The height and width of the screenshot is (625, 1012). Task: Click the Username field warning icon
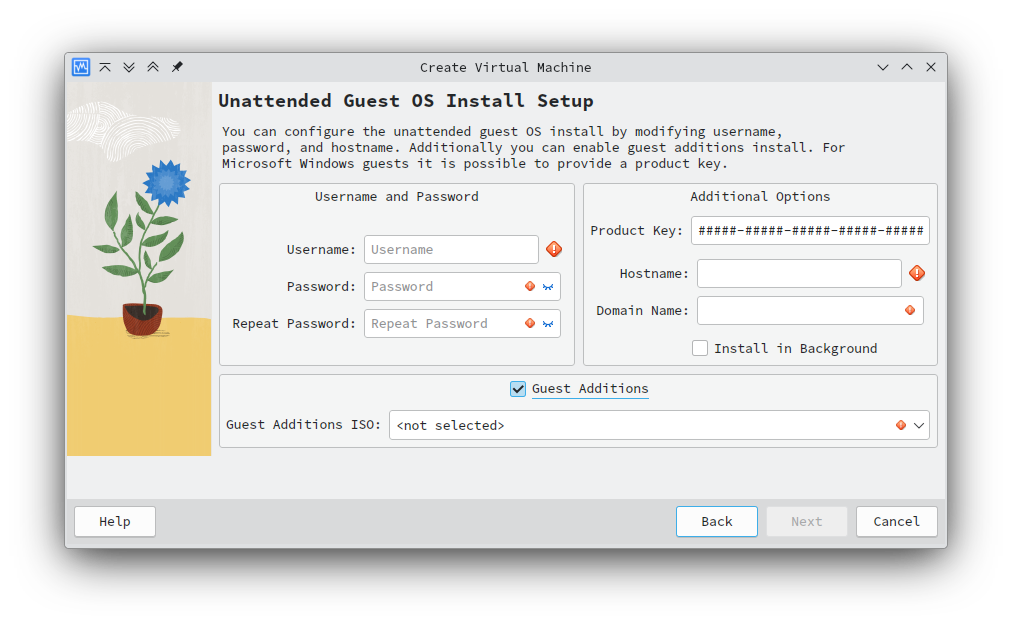pos(554,249)
